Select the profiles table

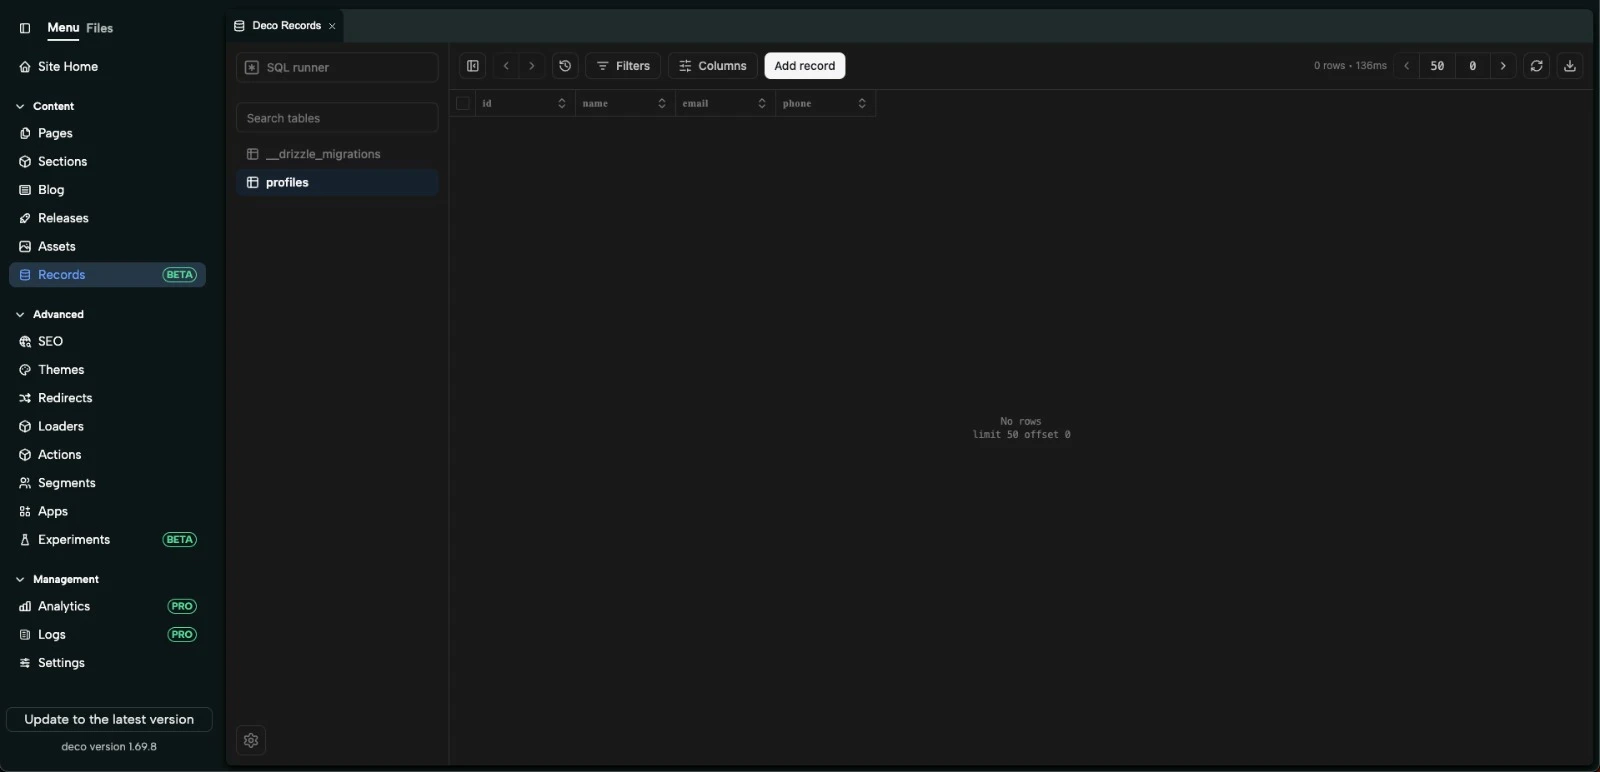(337, 182)
